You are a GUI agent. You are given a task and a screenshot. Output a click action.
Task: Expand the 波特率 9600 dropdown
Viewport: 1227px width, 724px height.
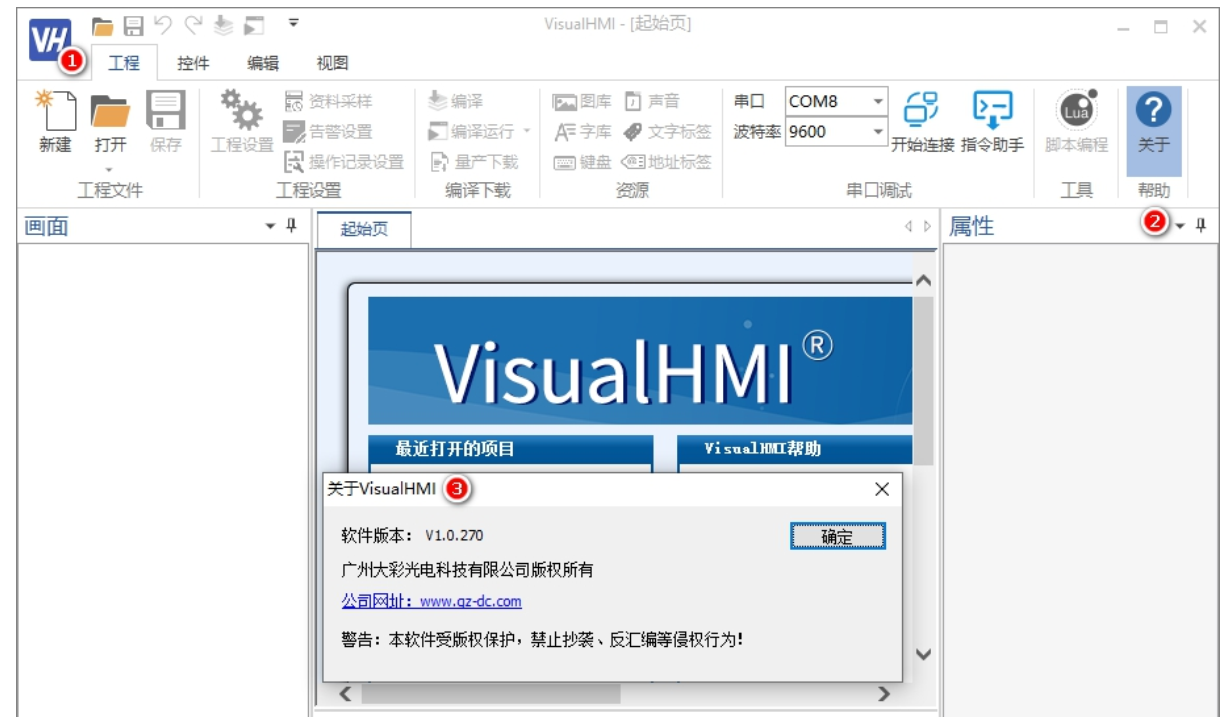877,132
